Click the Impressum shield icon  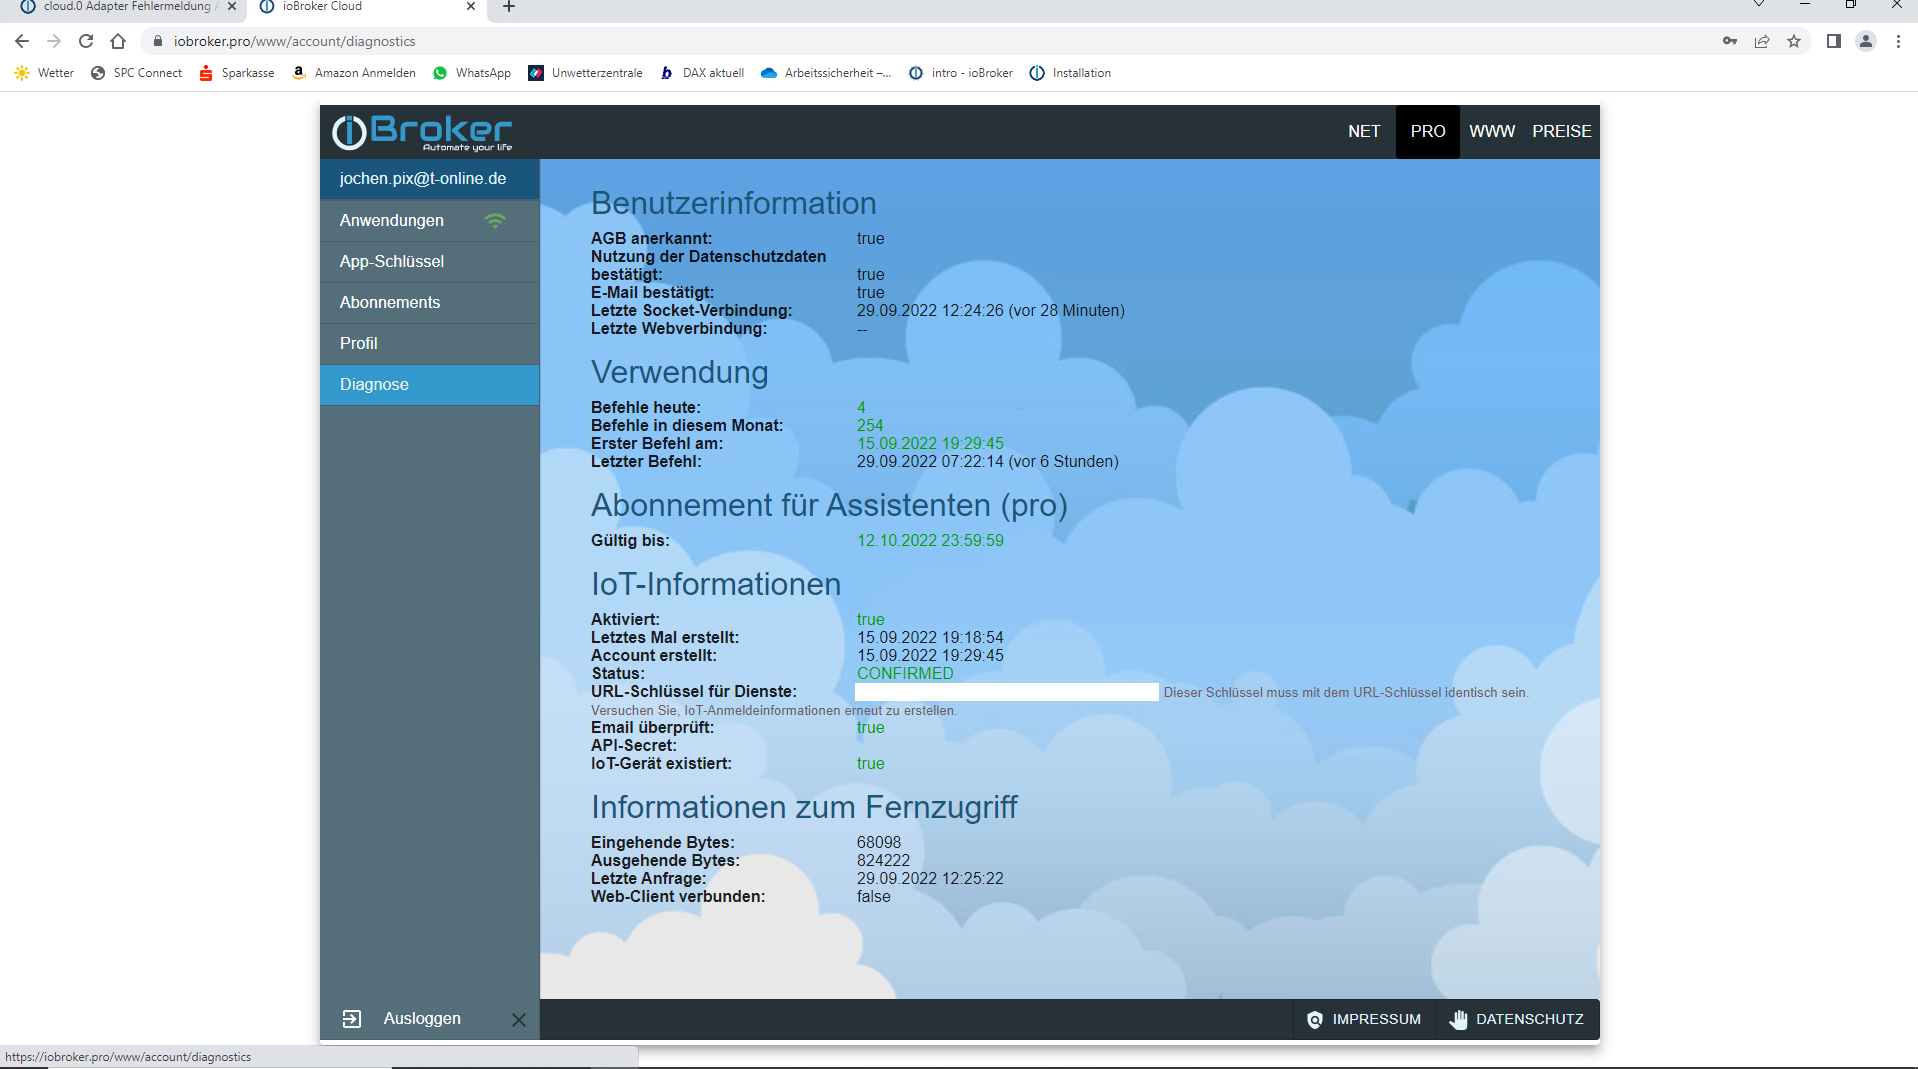coord(1315,1020)
